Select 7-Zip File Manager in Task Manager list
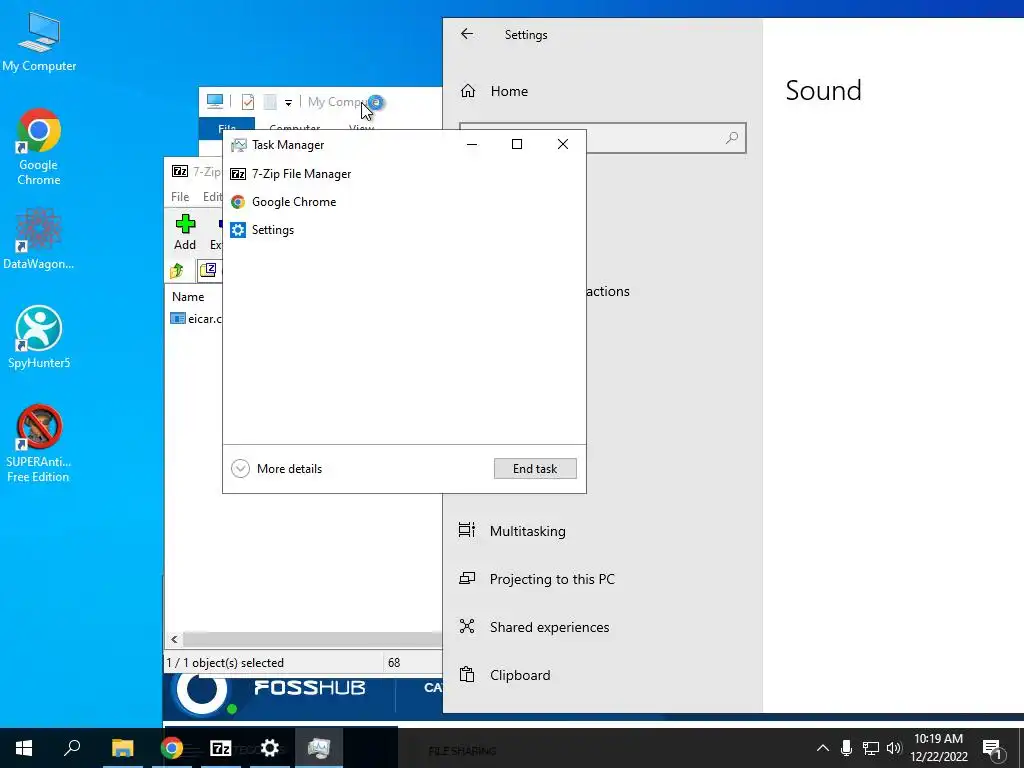The height and width of the screenshot is (768, 1024). 404,174
